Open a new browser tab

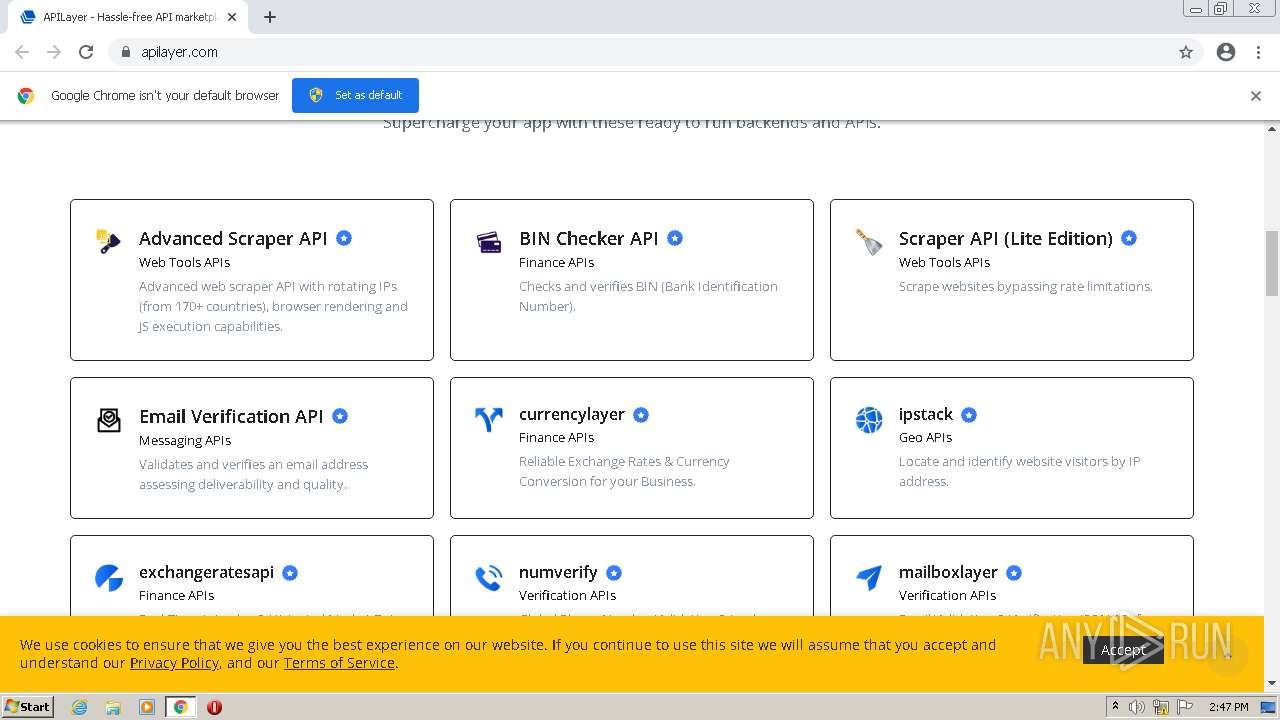270,17
